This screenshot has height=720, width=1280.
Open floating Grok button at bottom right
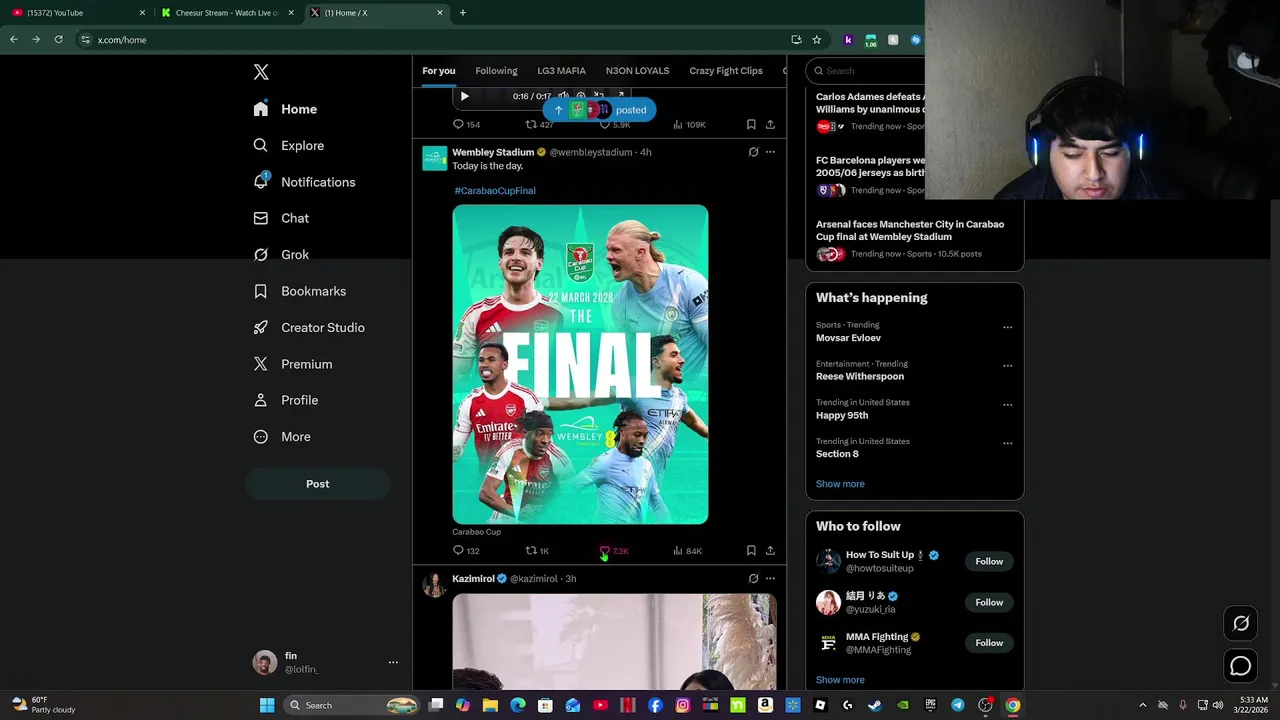pos(1241,623)
